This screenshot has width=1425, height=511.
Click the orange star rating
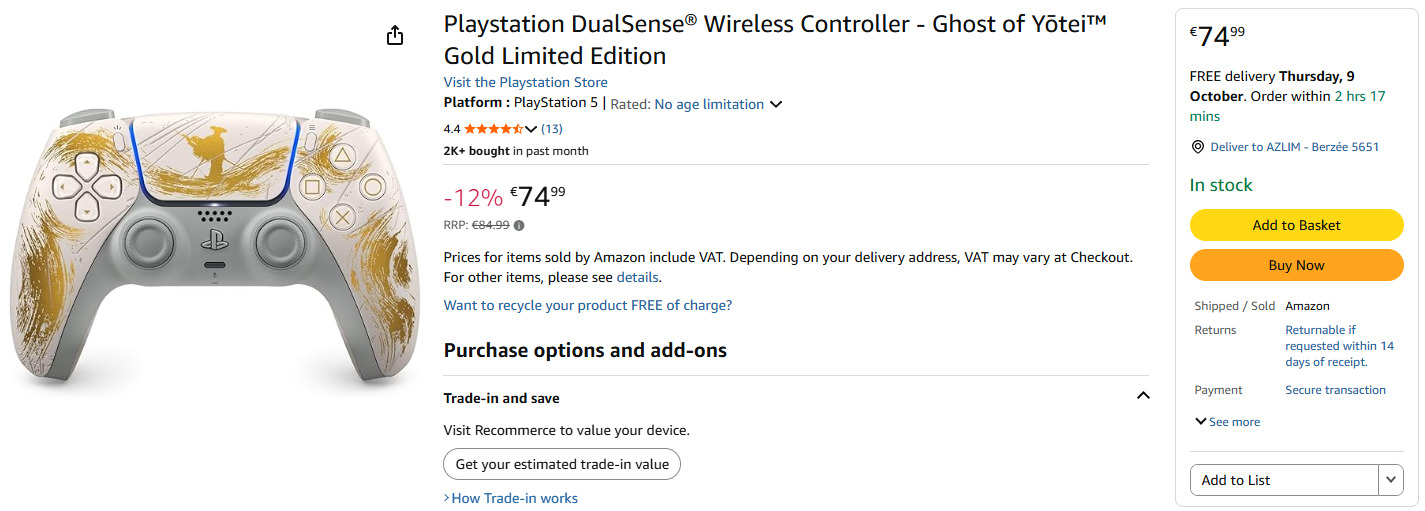(493, 129)
